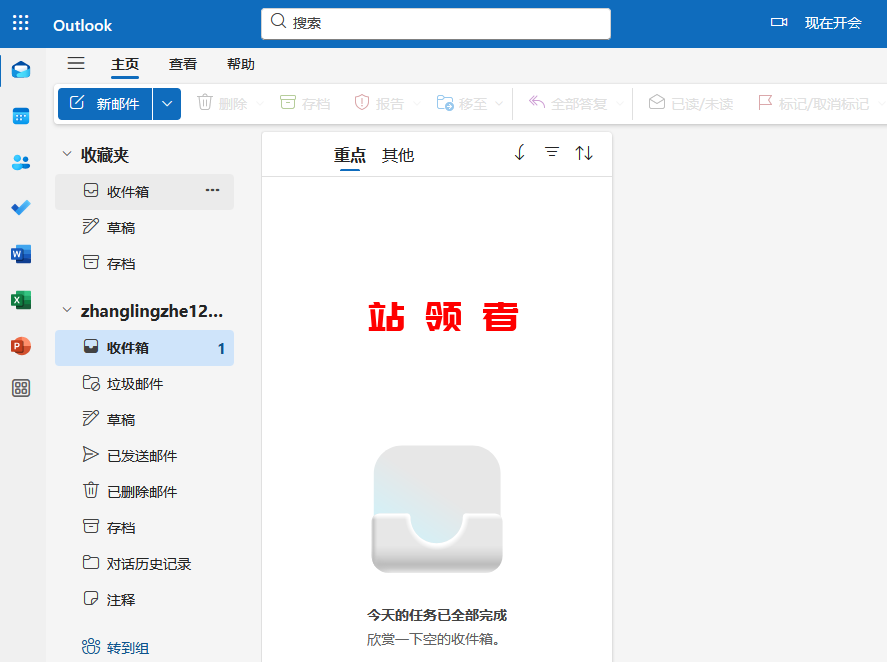Screen dimensions: 887x662
Task: Switch to the 查看 ribbon tab
Action: coord(183,64)
